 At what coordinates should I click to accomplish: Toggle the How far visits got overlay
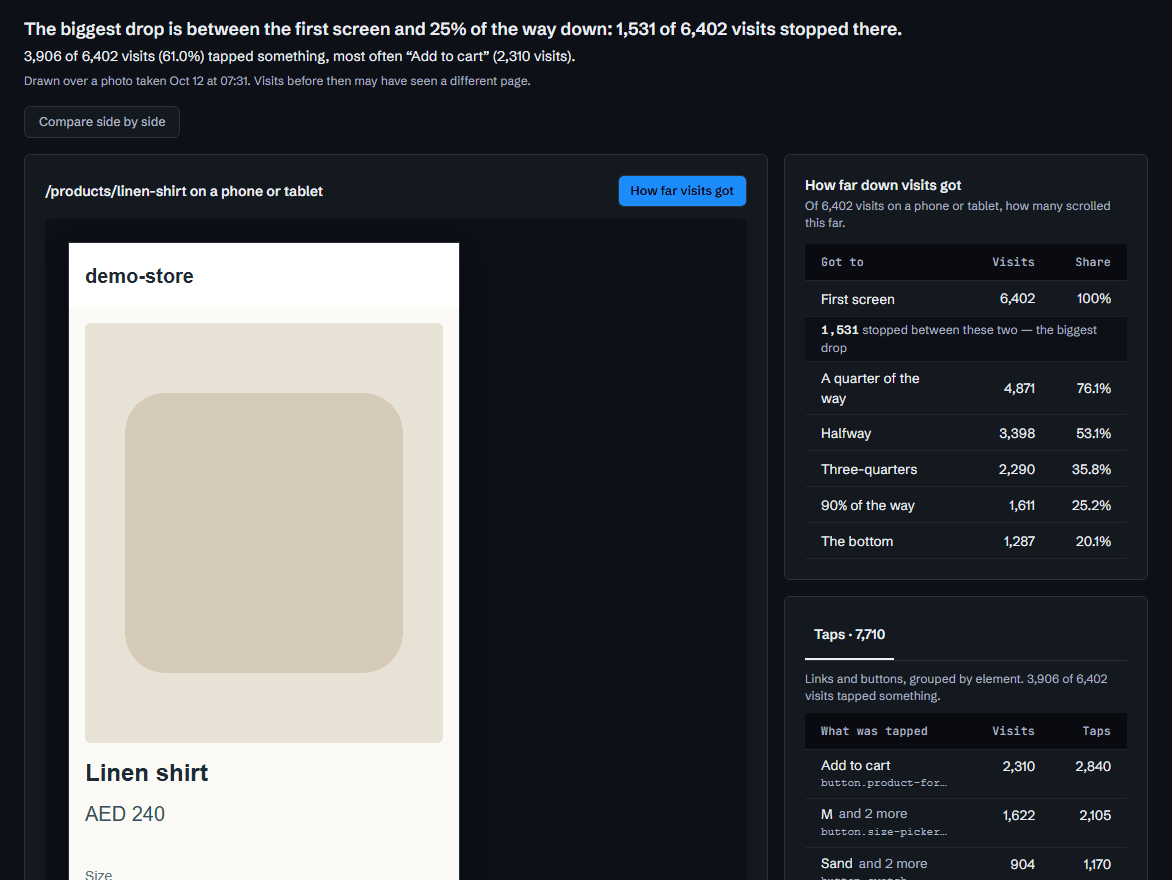pyautogui.click(x=682, y=191)
